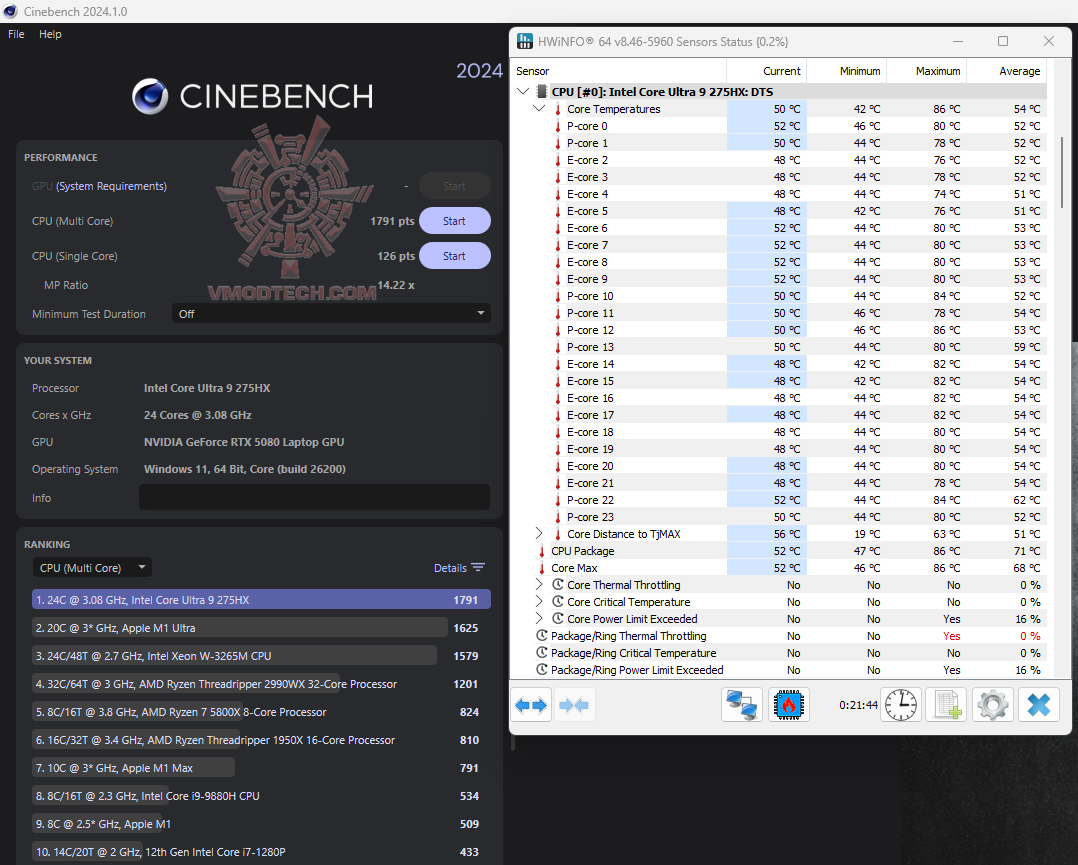Click the Minimum column header

pos(846,71)
